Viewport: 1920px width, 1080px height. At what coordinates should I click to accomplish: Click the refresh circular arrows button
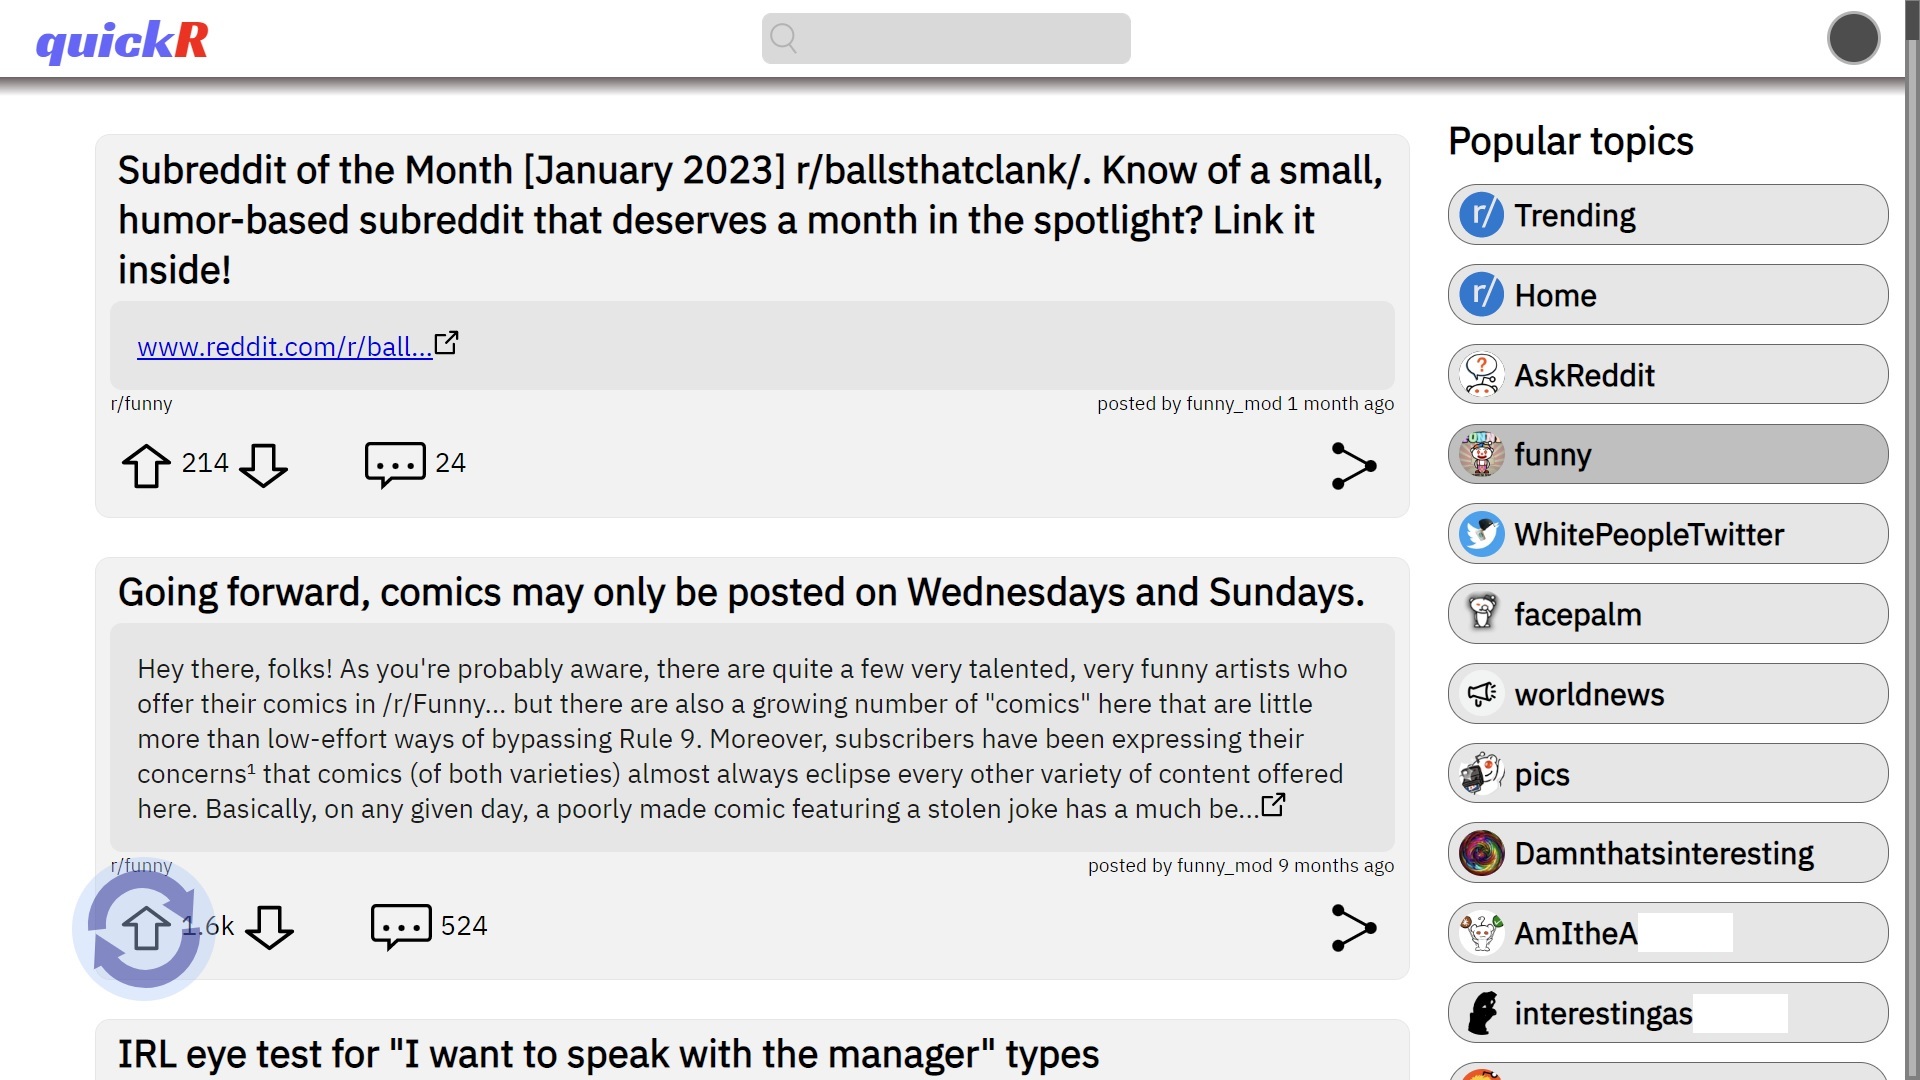coord(144,930)
